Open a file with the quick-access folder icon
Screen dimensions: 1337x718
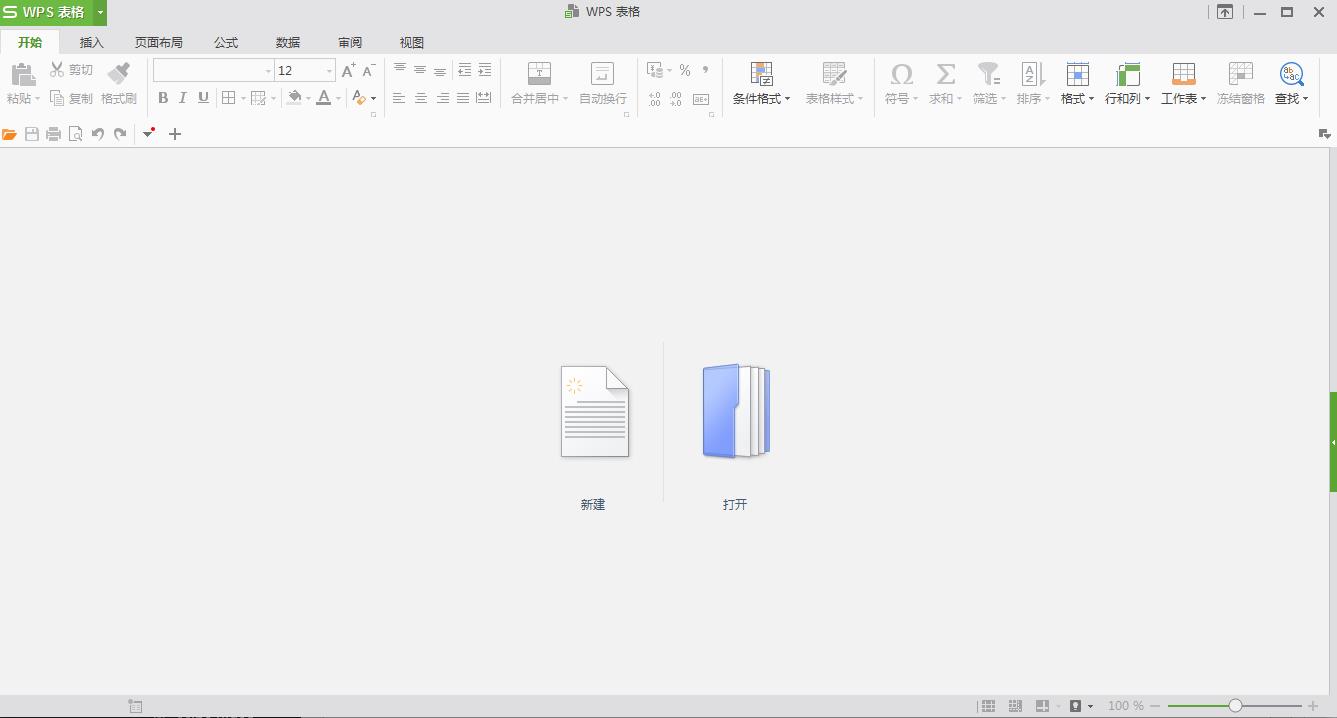pos(10,134)
